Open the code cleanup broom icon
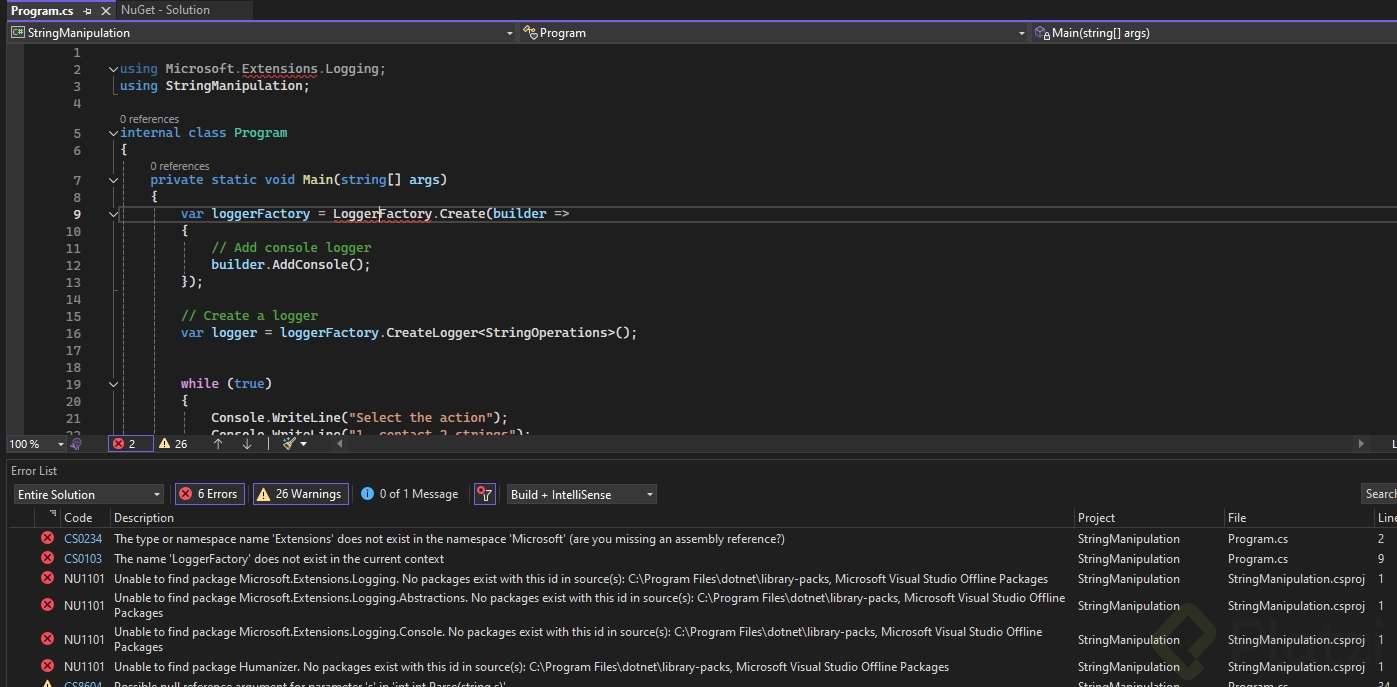Image resolution: width=1397 pixels, height=687 pixels. (289, 444)
